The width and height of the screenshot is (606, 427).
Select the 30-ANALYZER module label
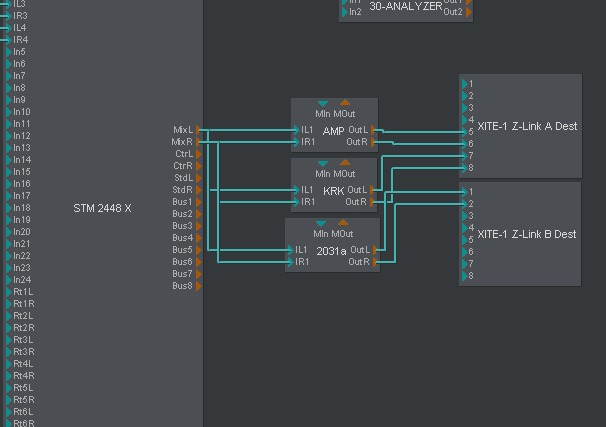[x=406, y=6]
